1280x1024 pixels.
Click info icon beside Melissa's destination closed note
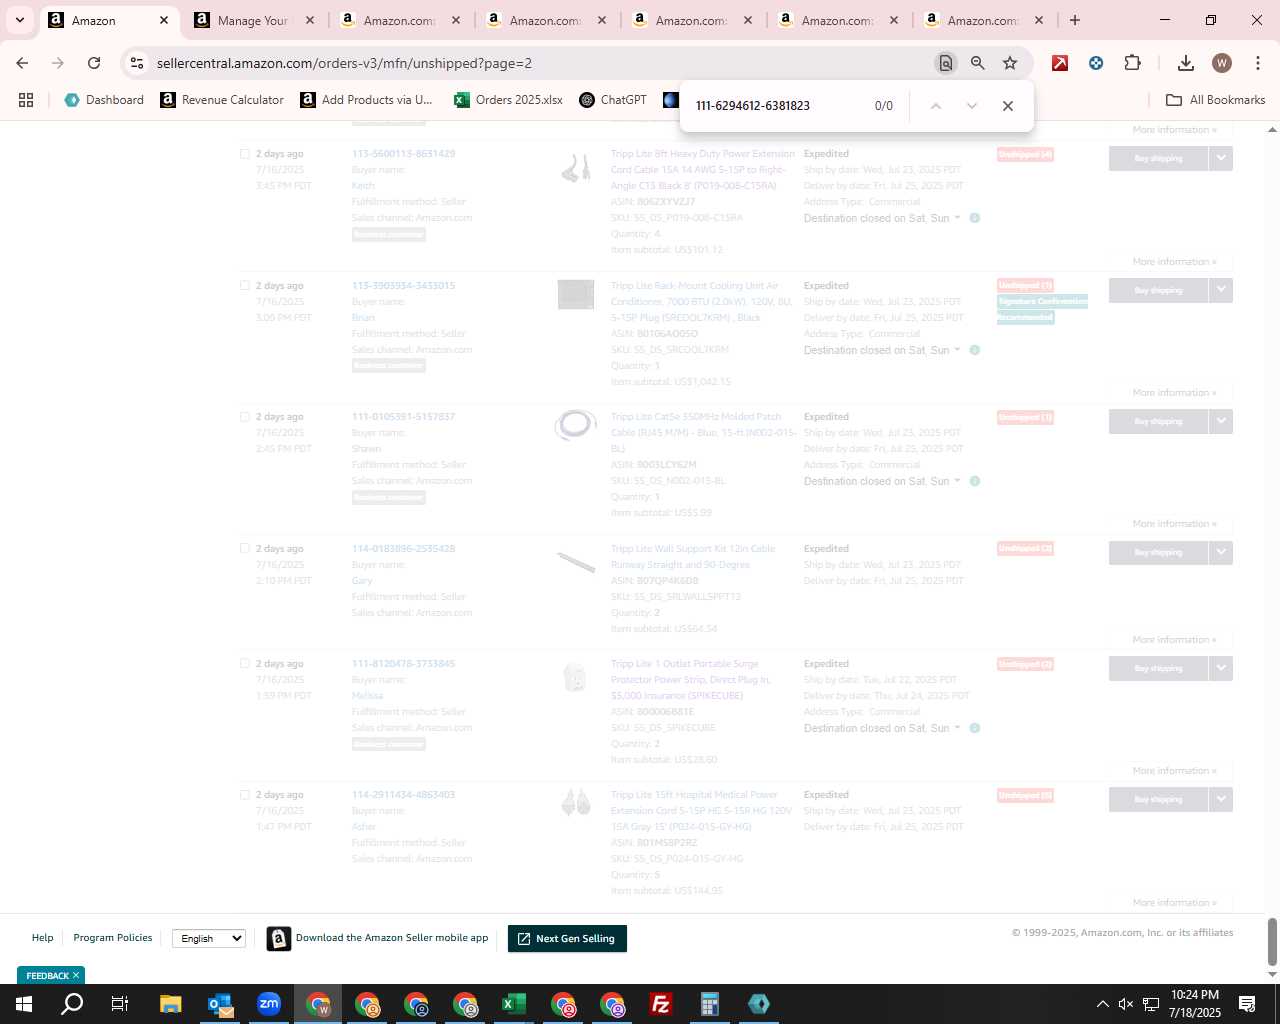click(975, 728)
